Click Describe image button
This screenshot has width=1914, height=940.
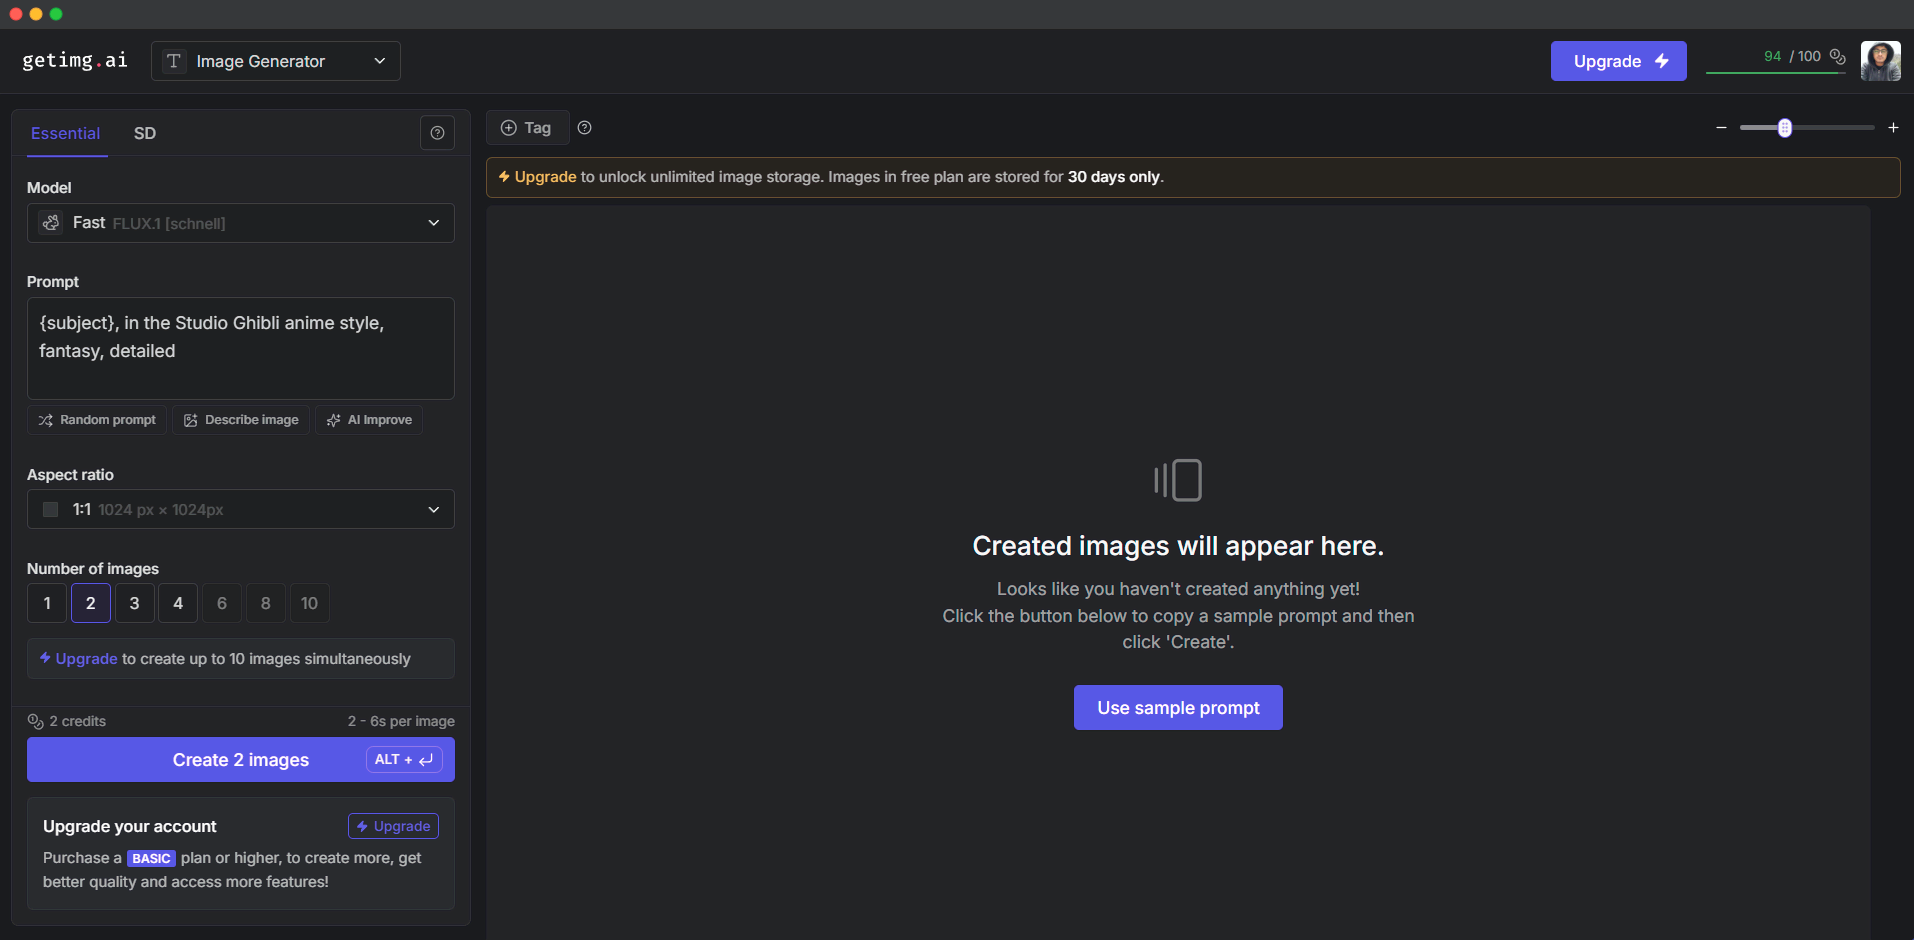coord(241,420)
